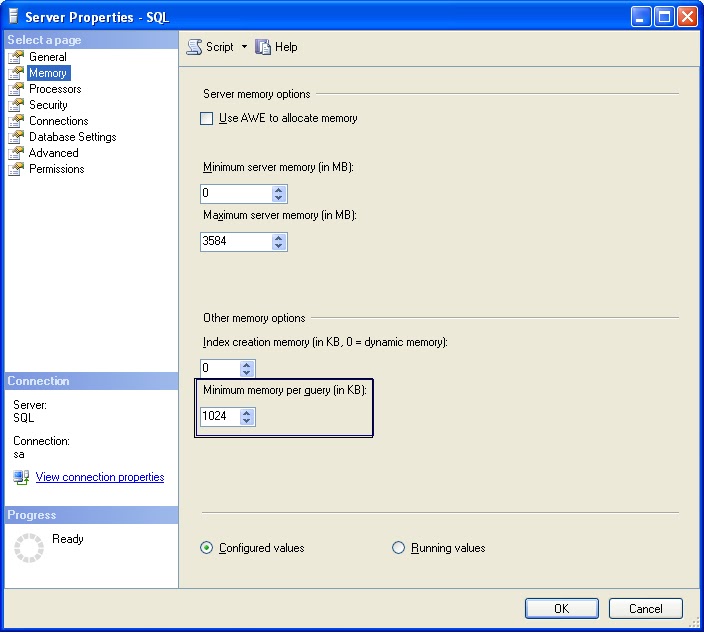
Task: Increase index creation memory value
Action: [246, 365]
